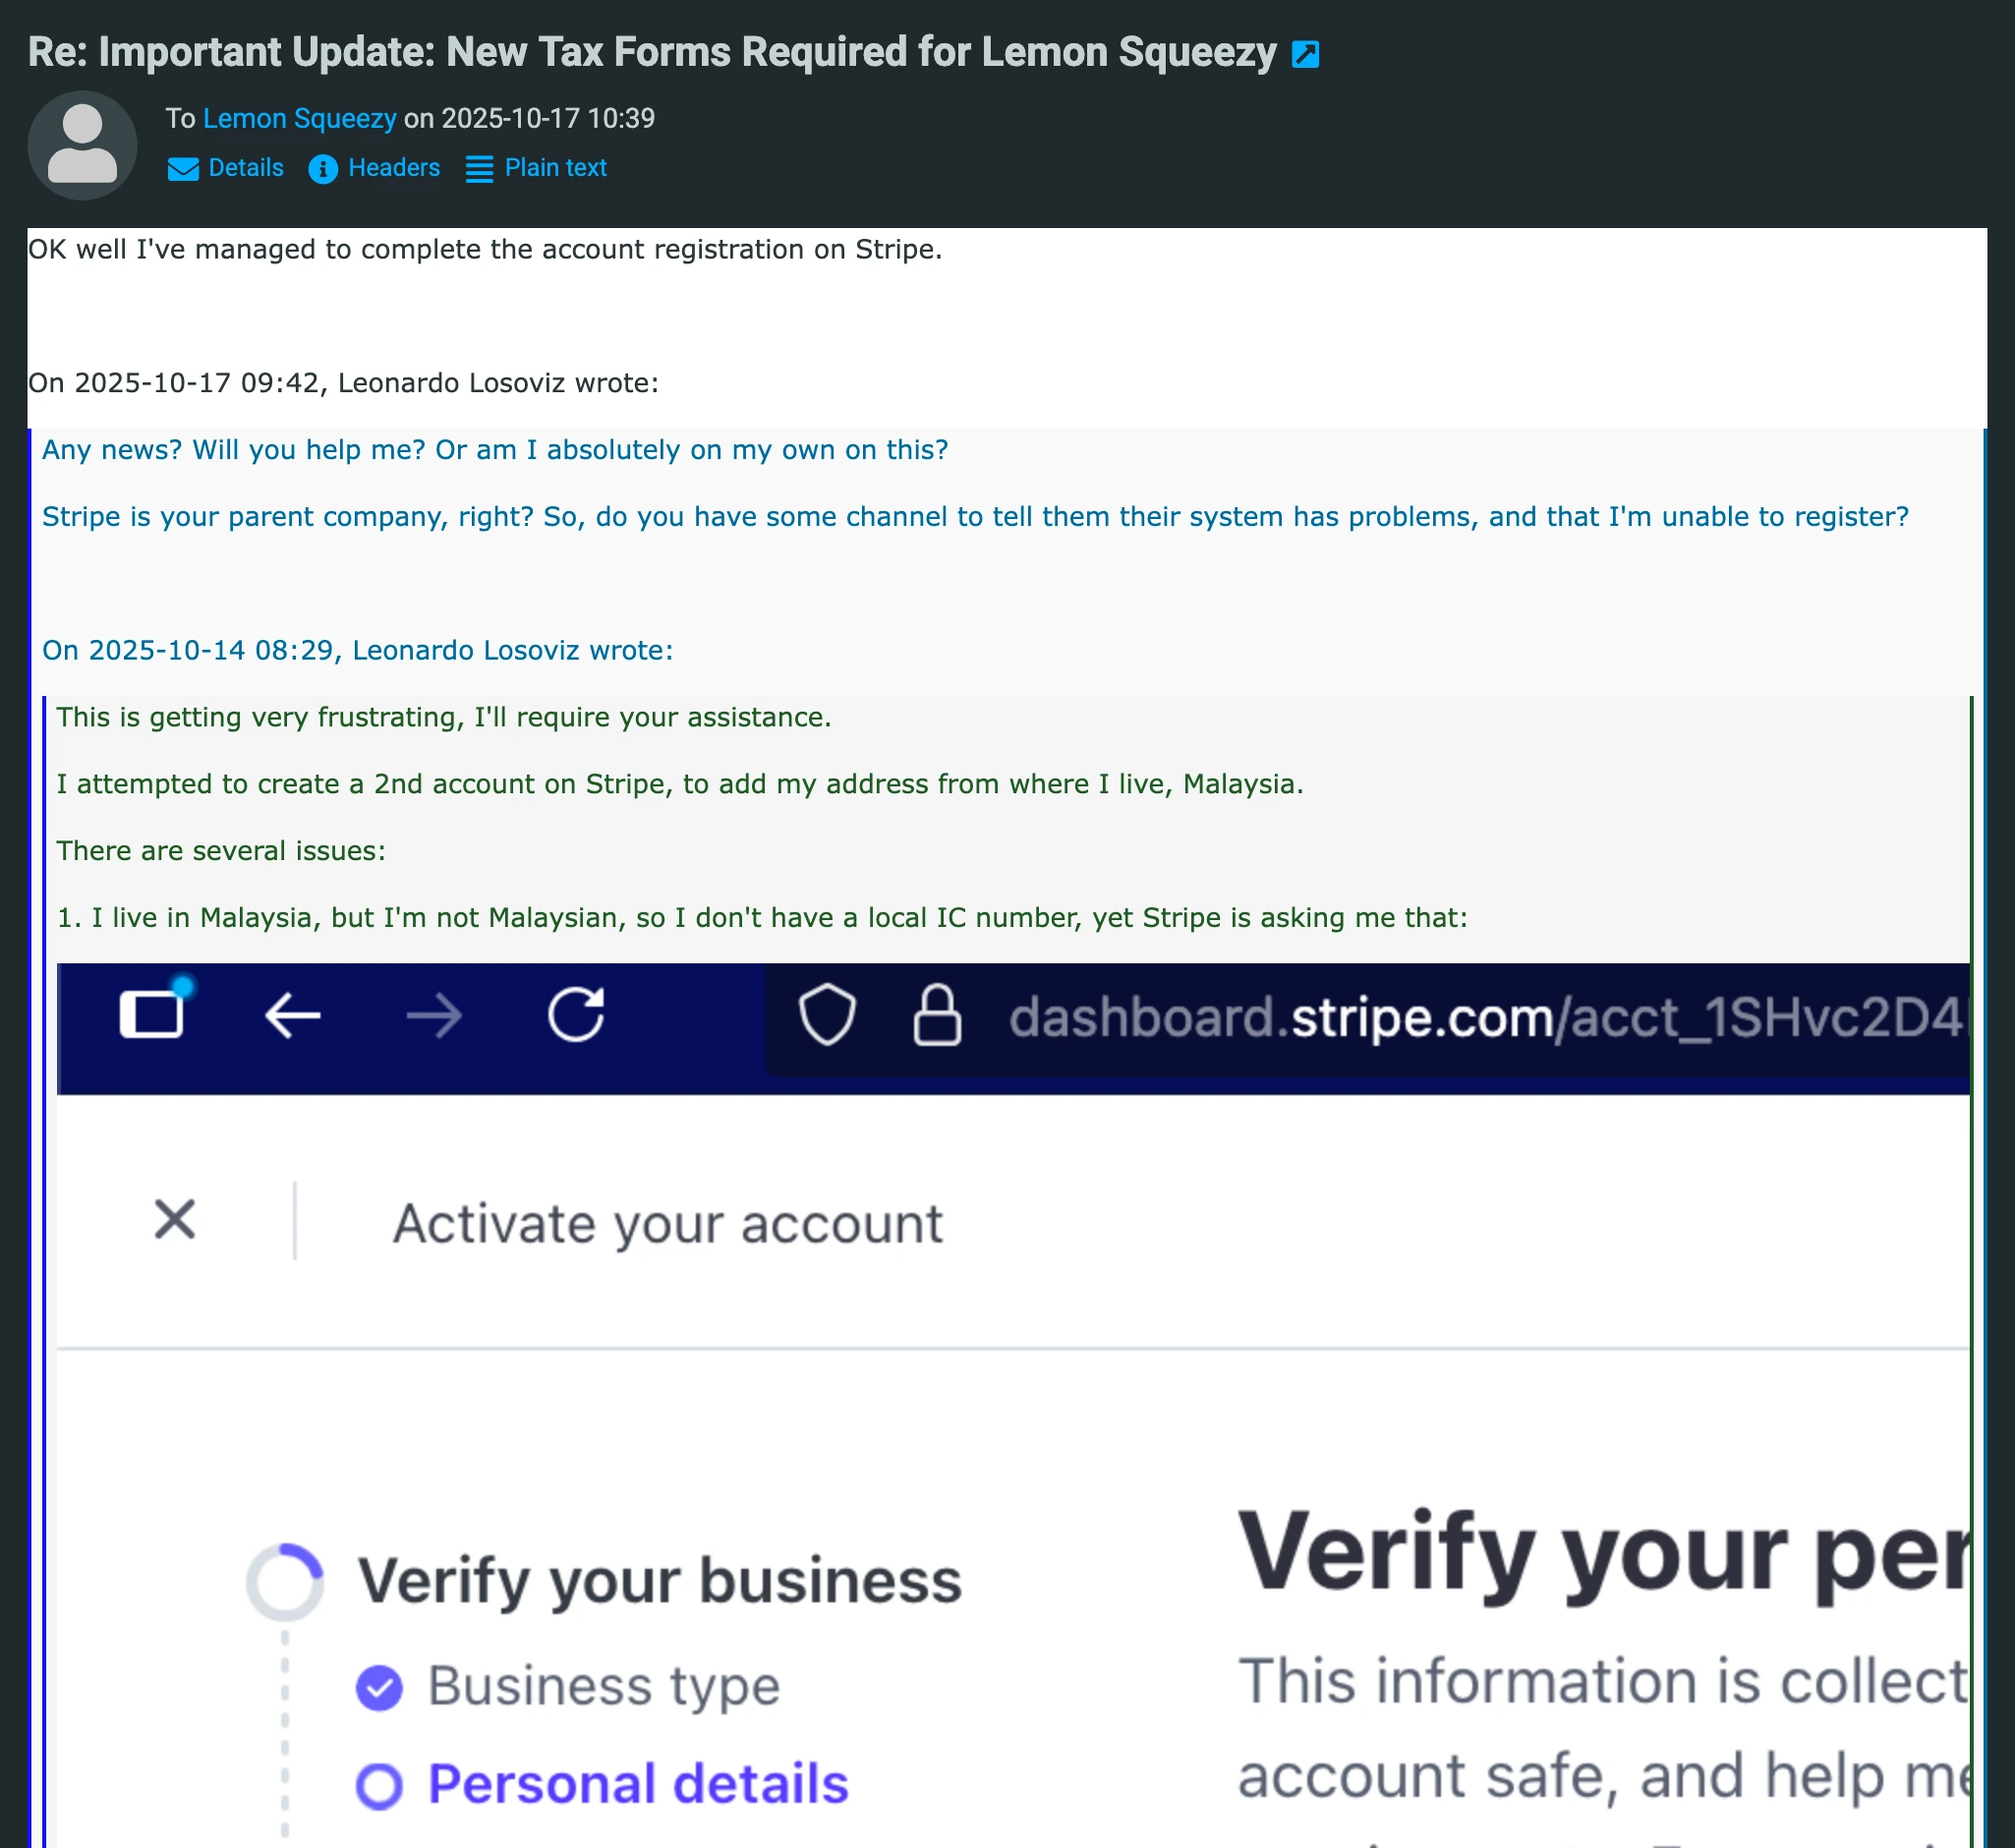Image resolution: width=2015 pixels, height=1848 pixels.
Task: Click the Headers info icon
Action: [322, 168]
